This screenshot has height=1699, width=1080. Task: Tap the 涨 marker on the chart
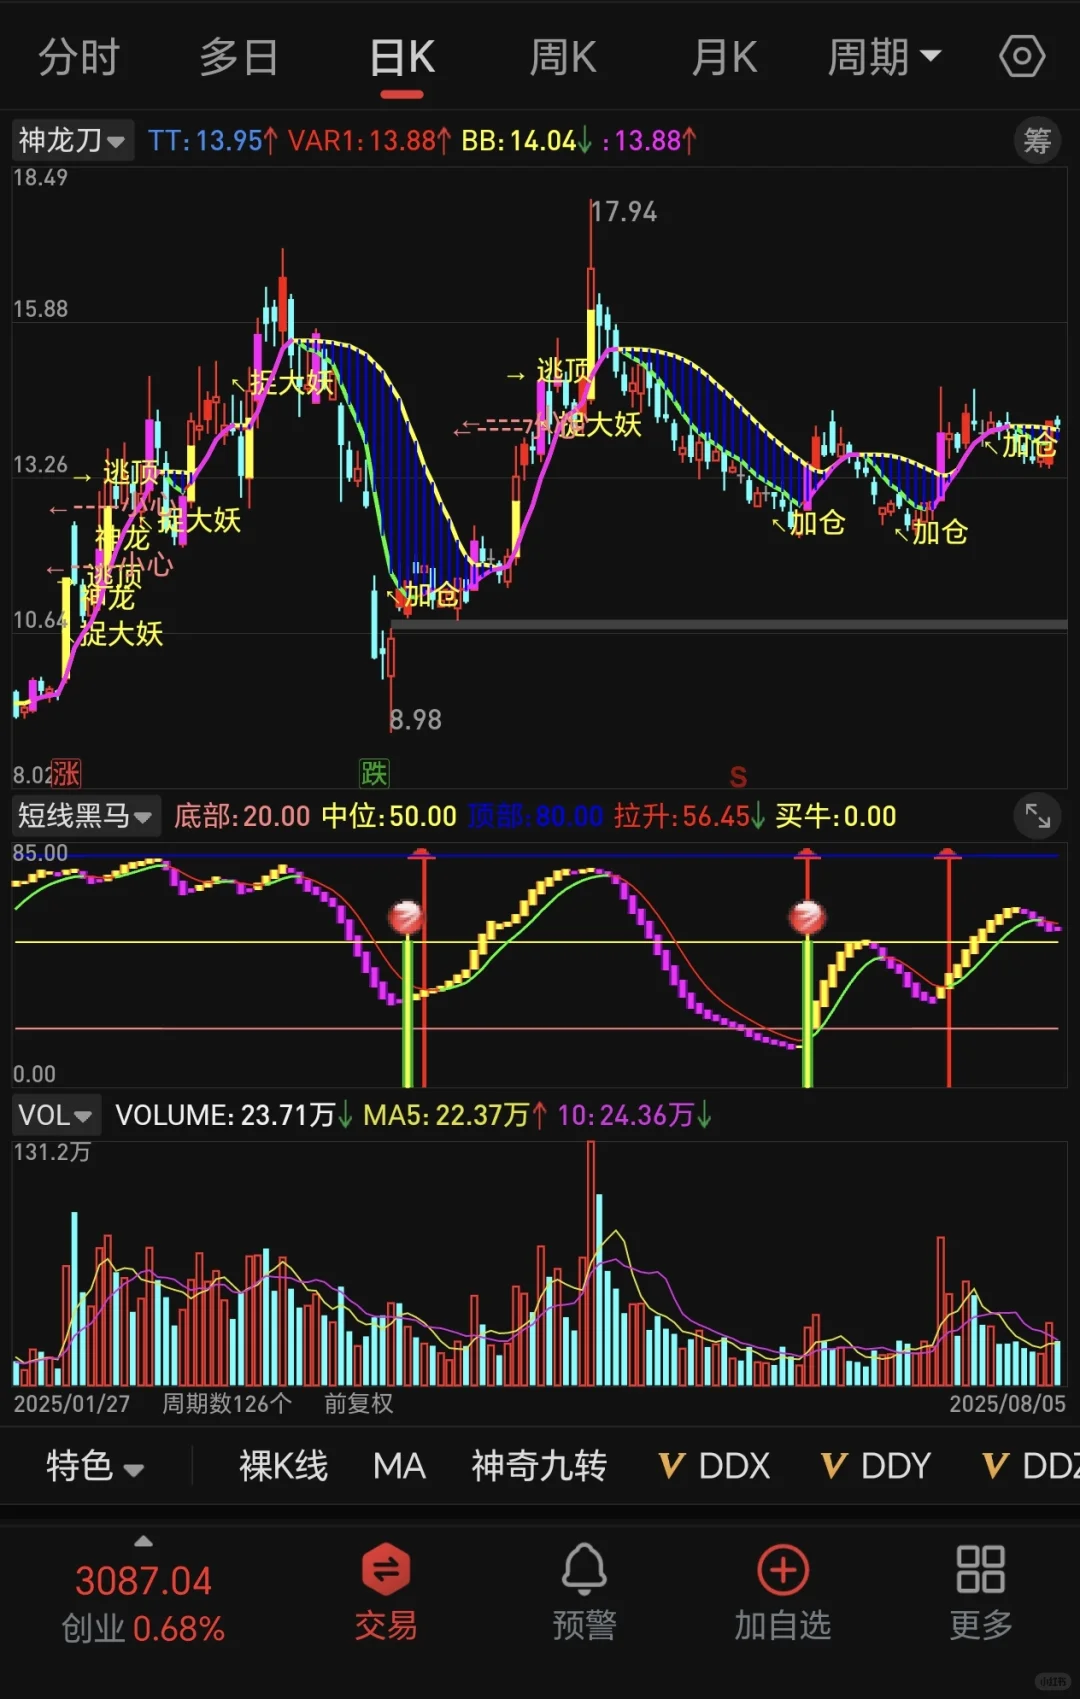(x=66, y=773)
